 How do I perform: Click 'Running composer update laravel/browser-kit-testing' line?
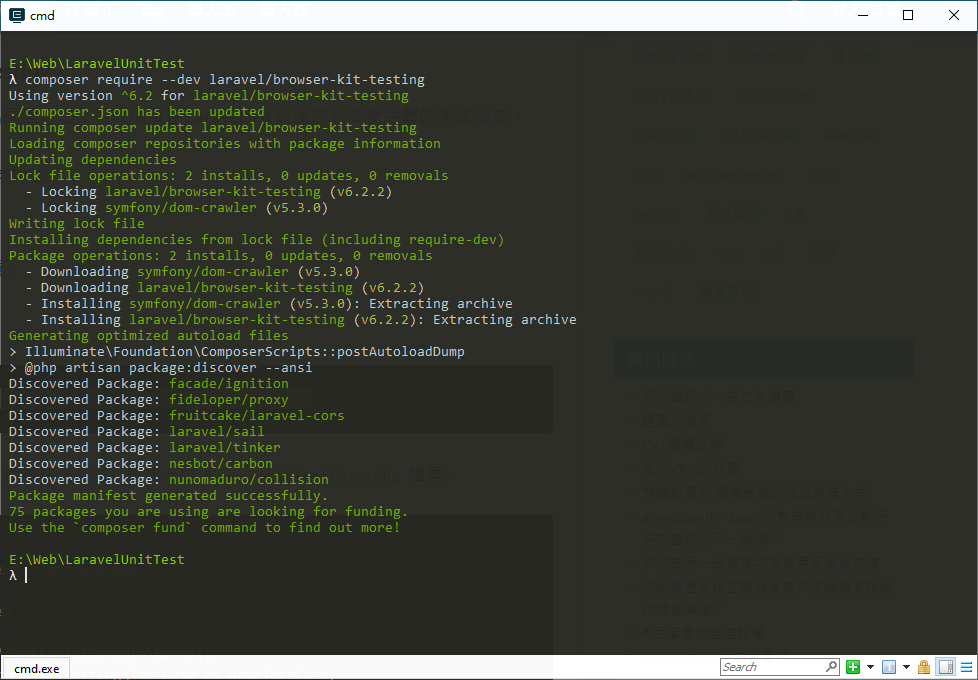213,128
